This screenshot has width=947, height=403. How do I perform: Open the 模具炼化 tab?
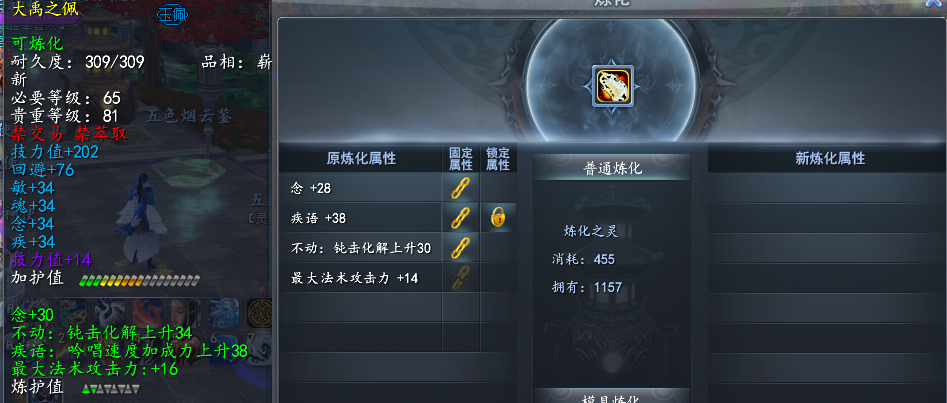pyautogui.click(x=612, y=397)
